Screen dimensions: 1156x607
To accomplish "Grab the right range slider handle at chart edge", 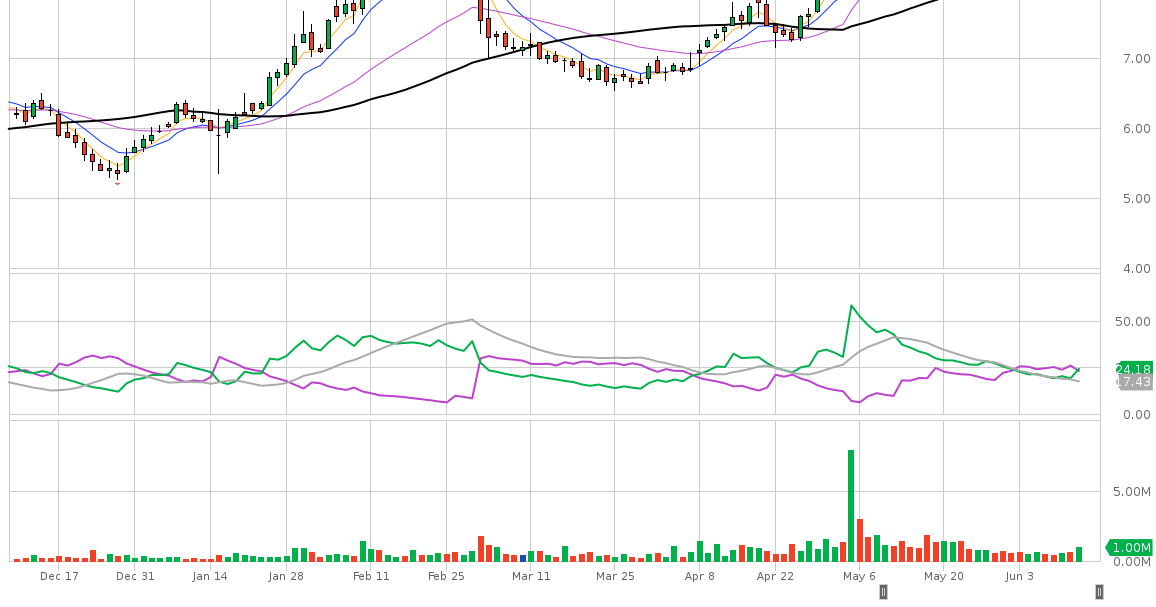I will tap(1099, 592).
